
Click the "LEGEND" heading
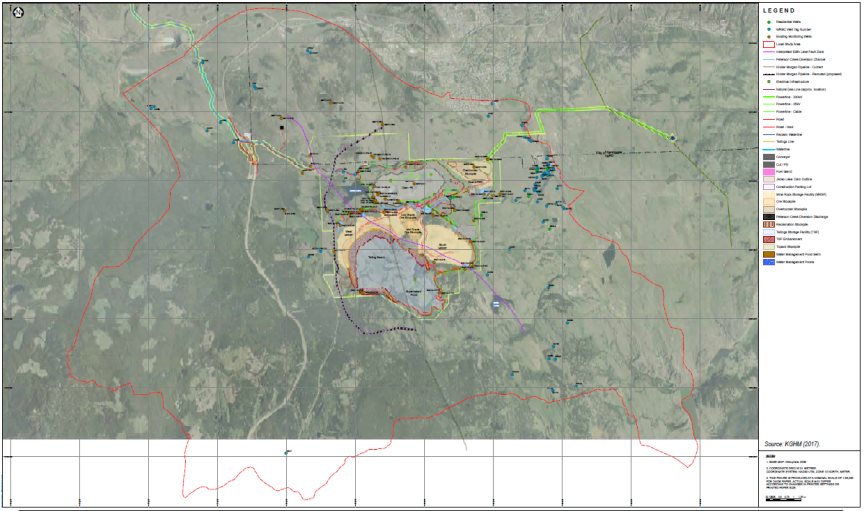[779, 10]
